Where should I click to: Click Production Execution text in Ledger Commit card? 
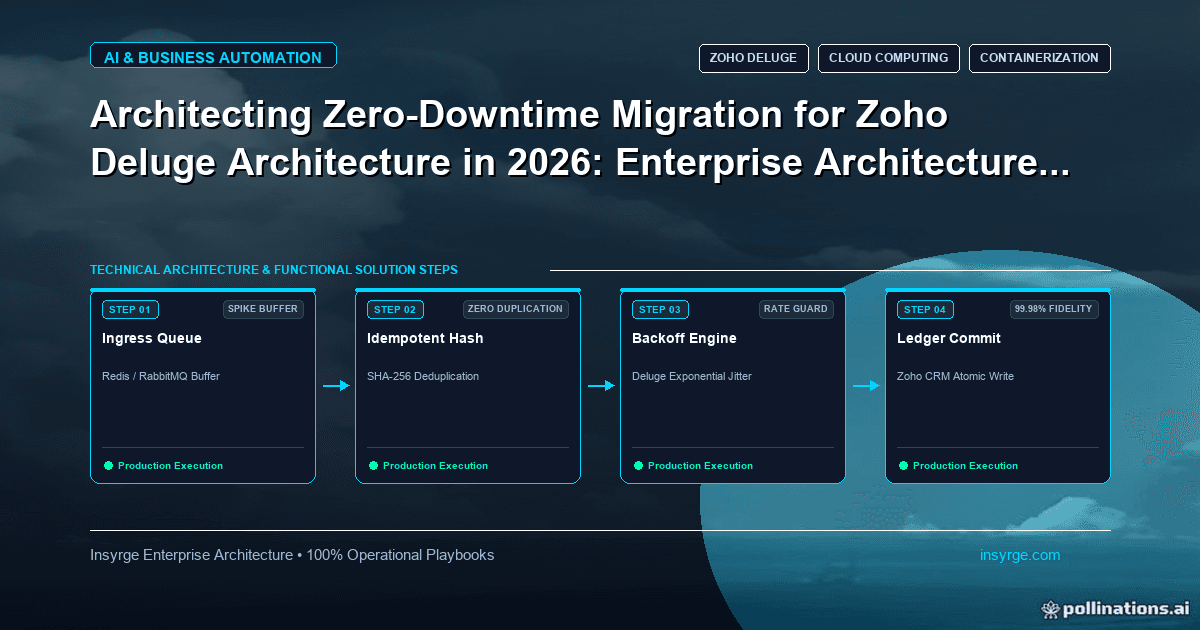(965, 465)
